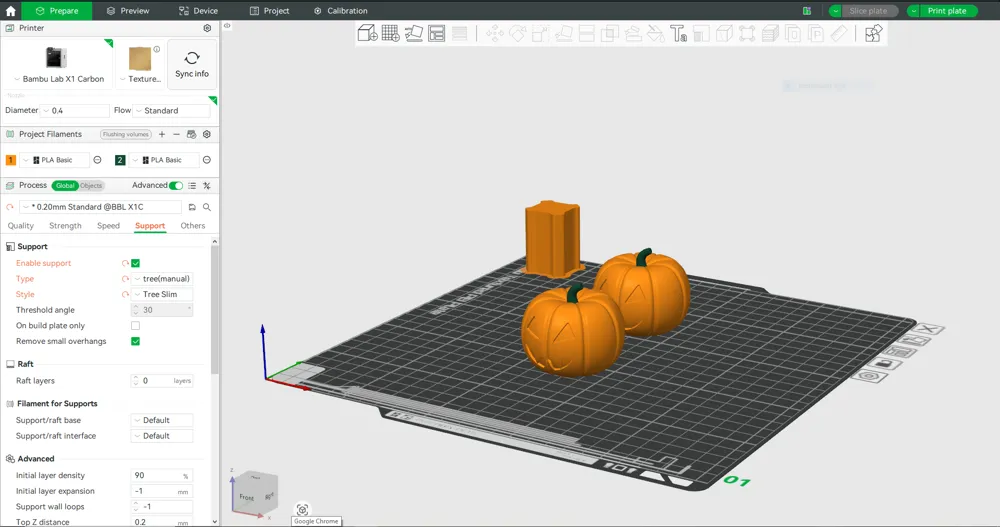Viewport: 1000px width, 527px height.
Task: Select the Text shape tool
Action: pyautogui.click(x=678, y=33)
